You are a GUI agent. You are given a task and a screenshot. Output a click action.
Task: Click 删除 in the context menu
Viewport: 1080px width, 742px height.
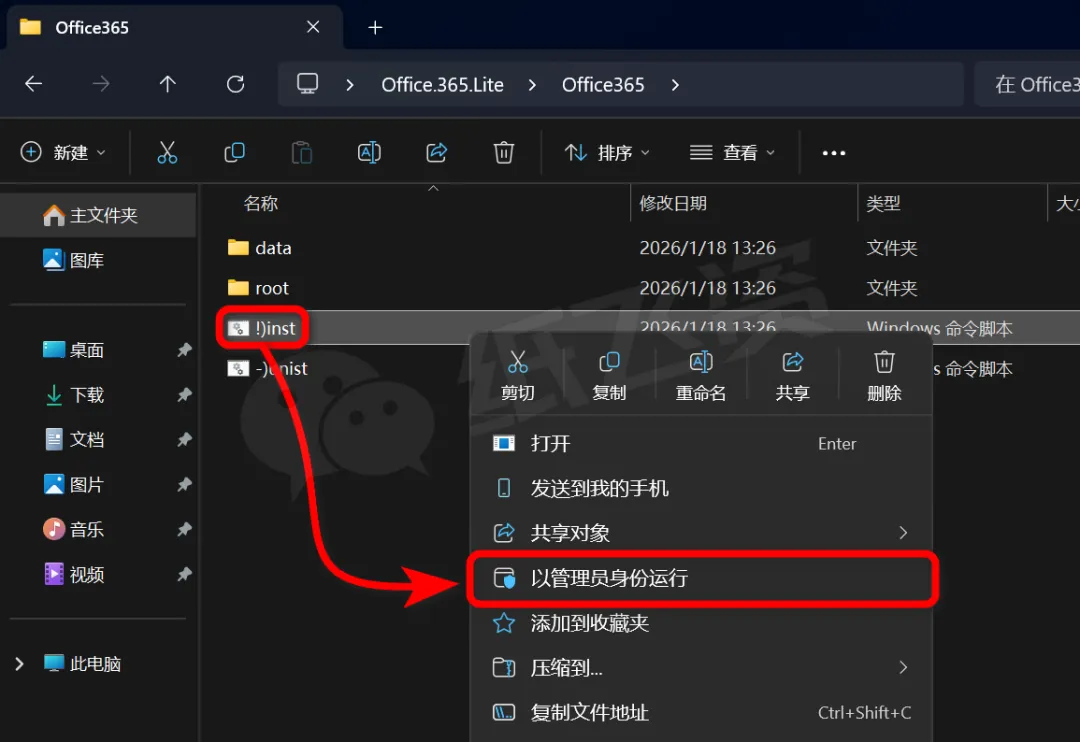[x=884, y=376]
